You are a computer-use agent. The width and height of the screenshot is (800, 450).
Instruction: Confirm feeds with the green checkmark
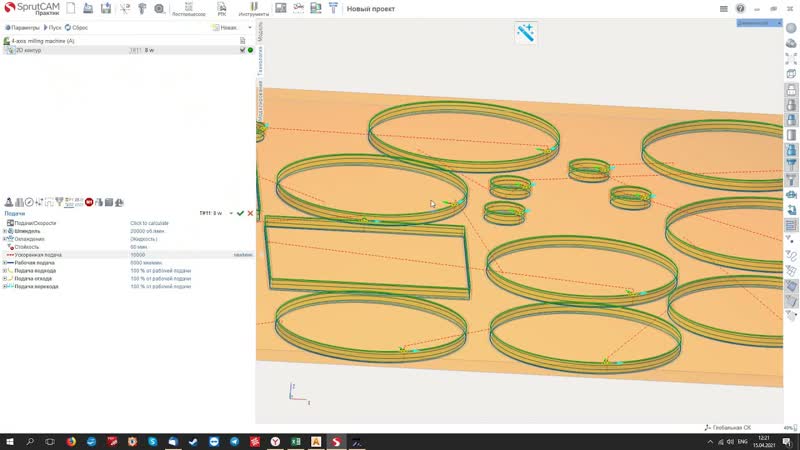[240, 213]
